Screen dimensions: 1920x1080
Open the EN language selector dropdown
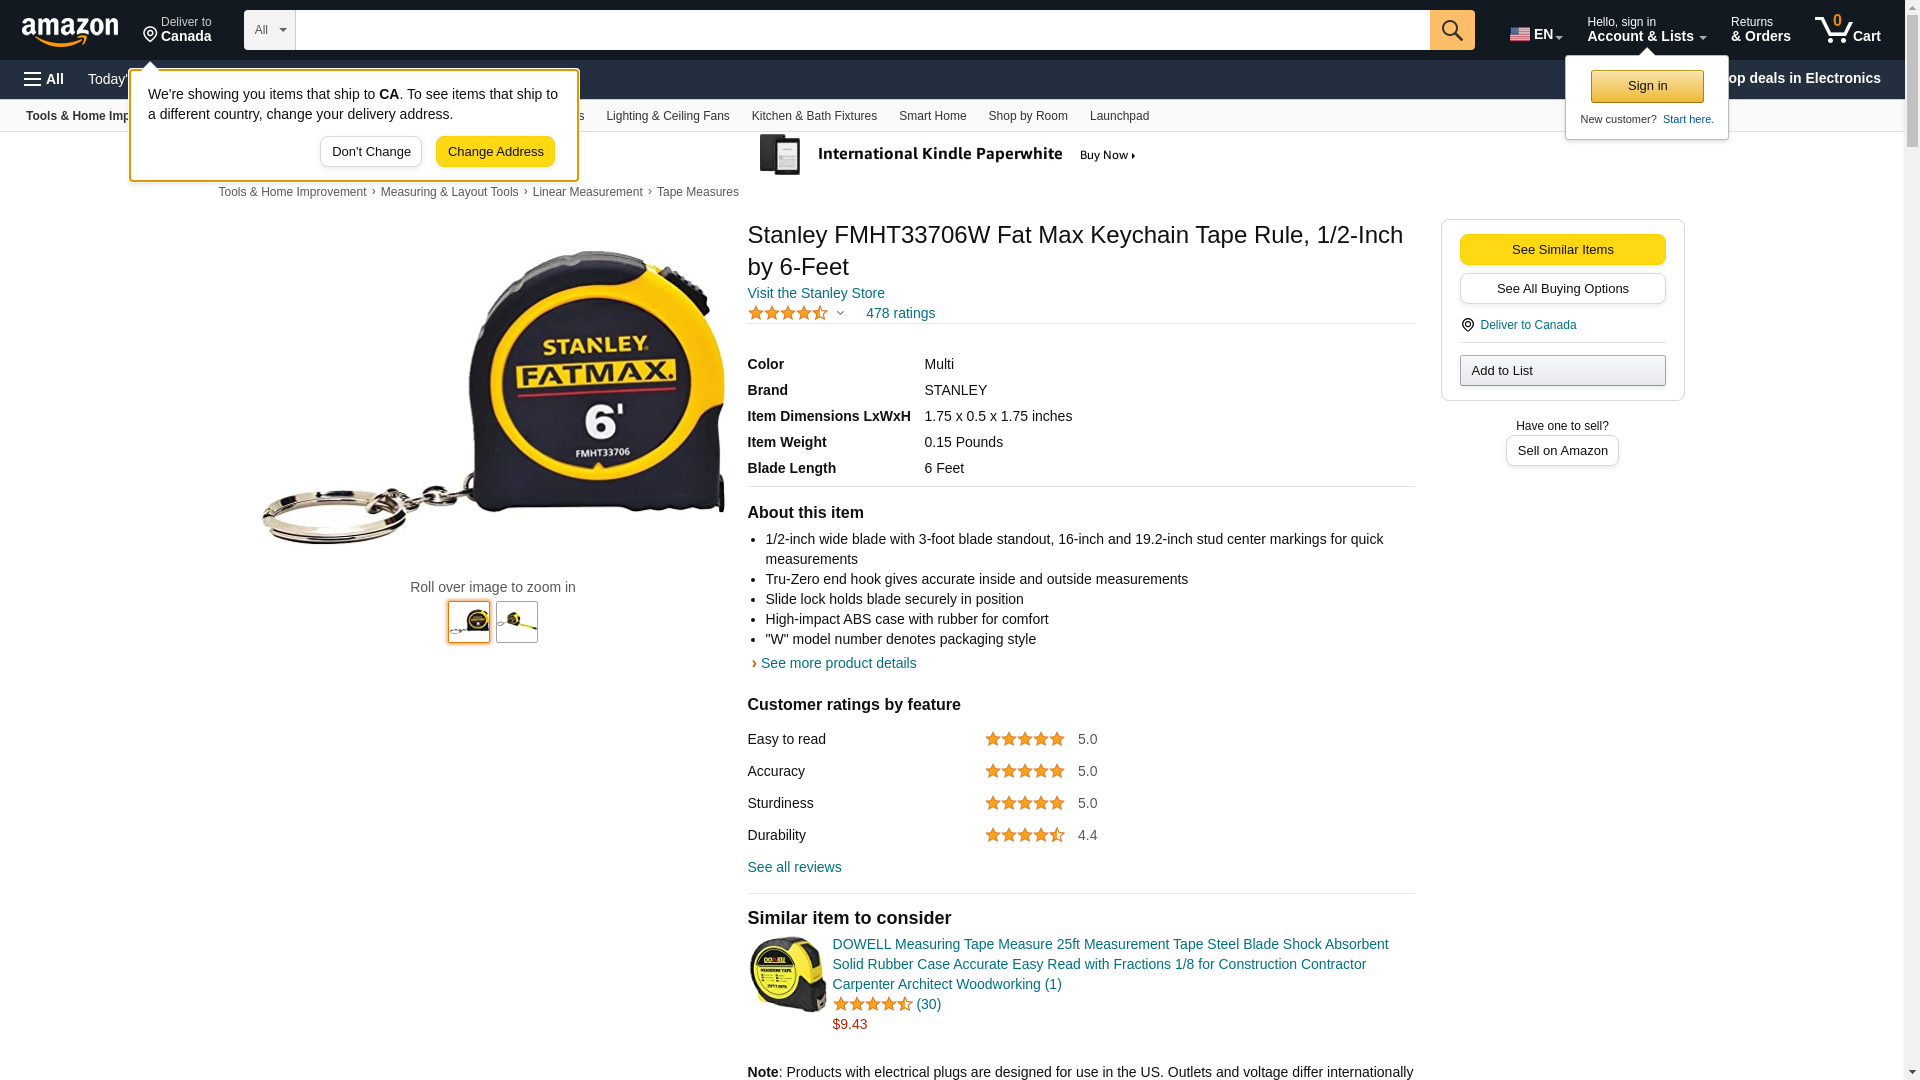point(1536,34)
